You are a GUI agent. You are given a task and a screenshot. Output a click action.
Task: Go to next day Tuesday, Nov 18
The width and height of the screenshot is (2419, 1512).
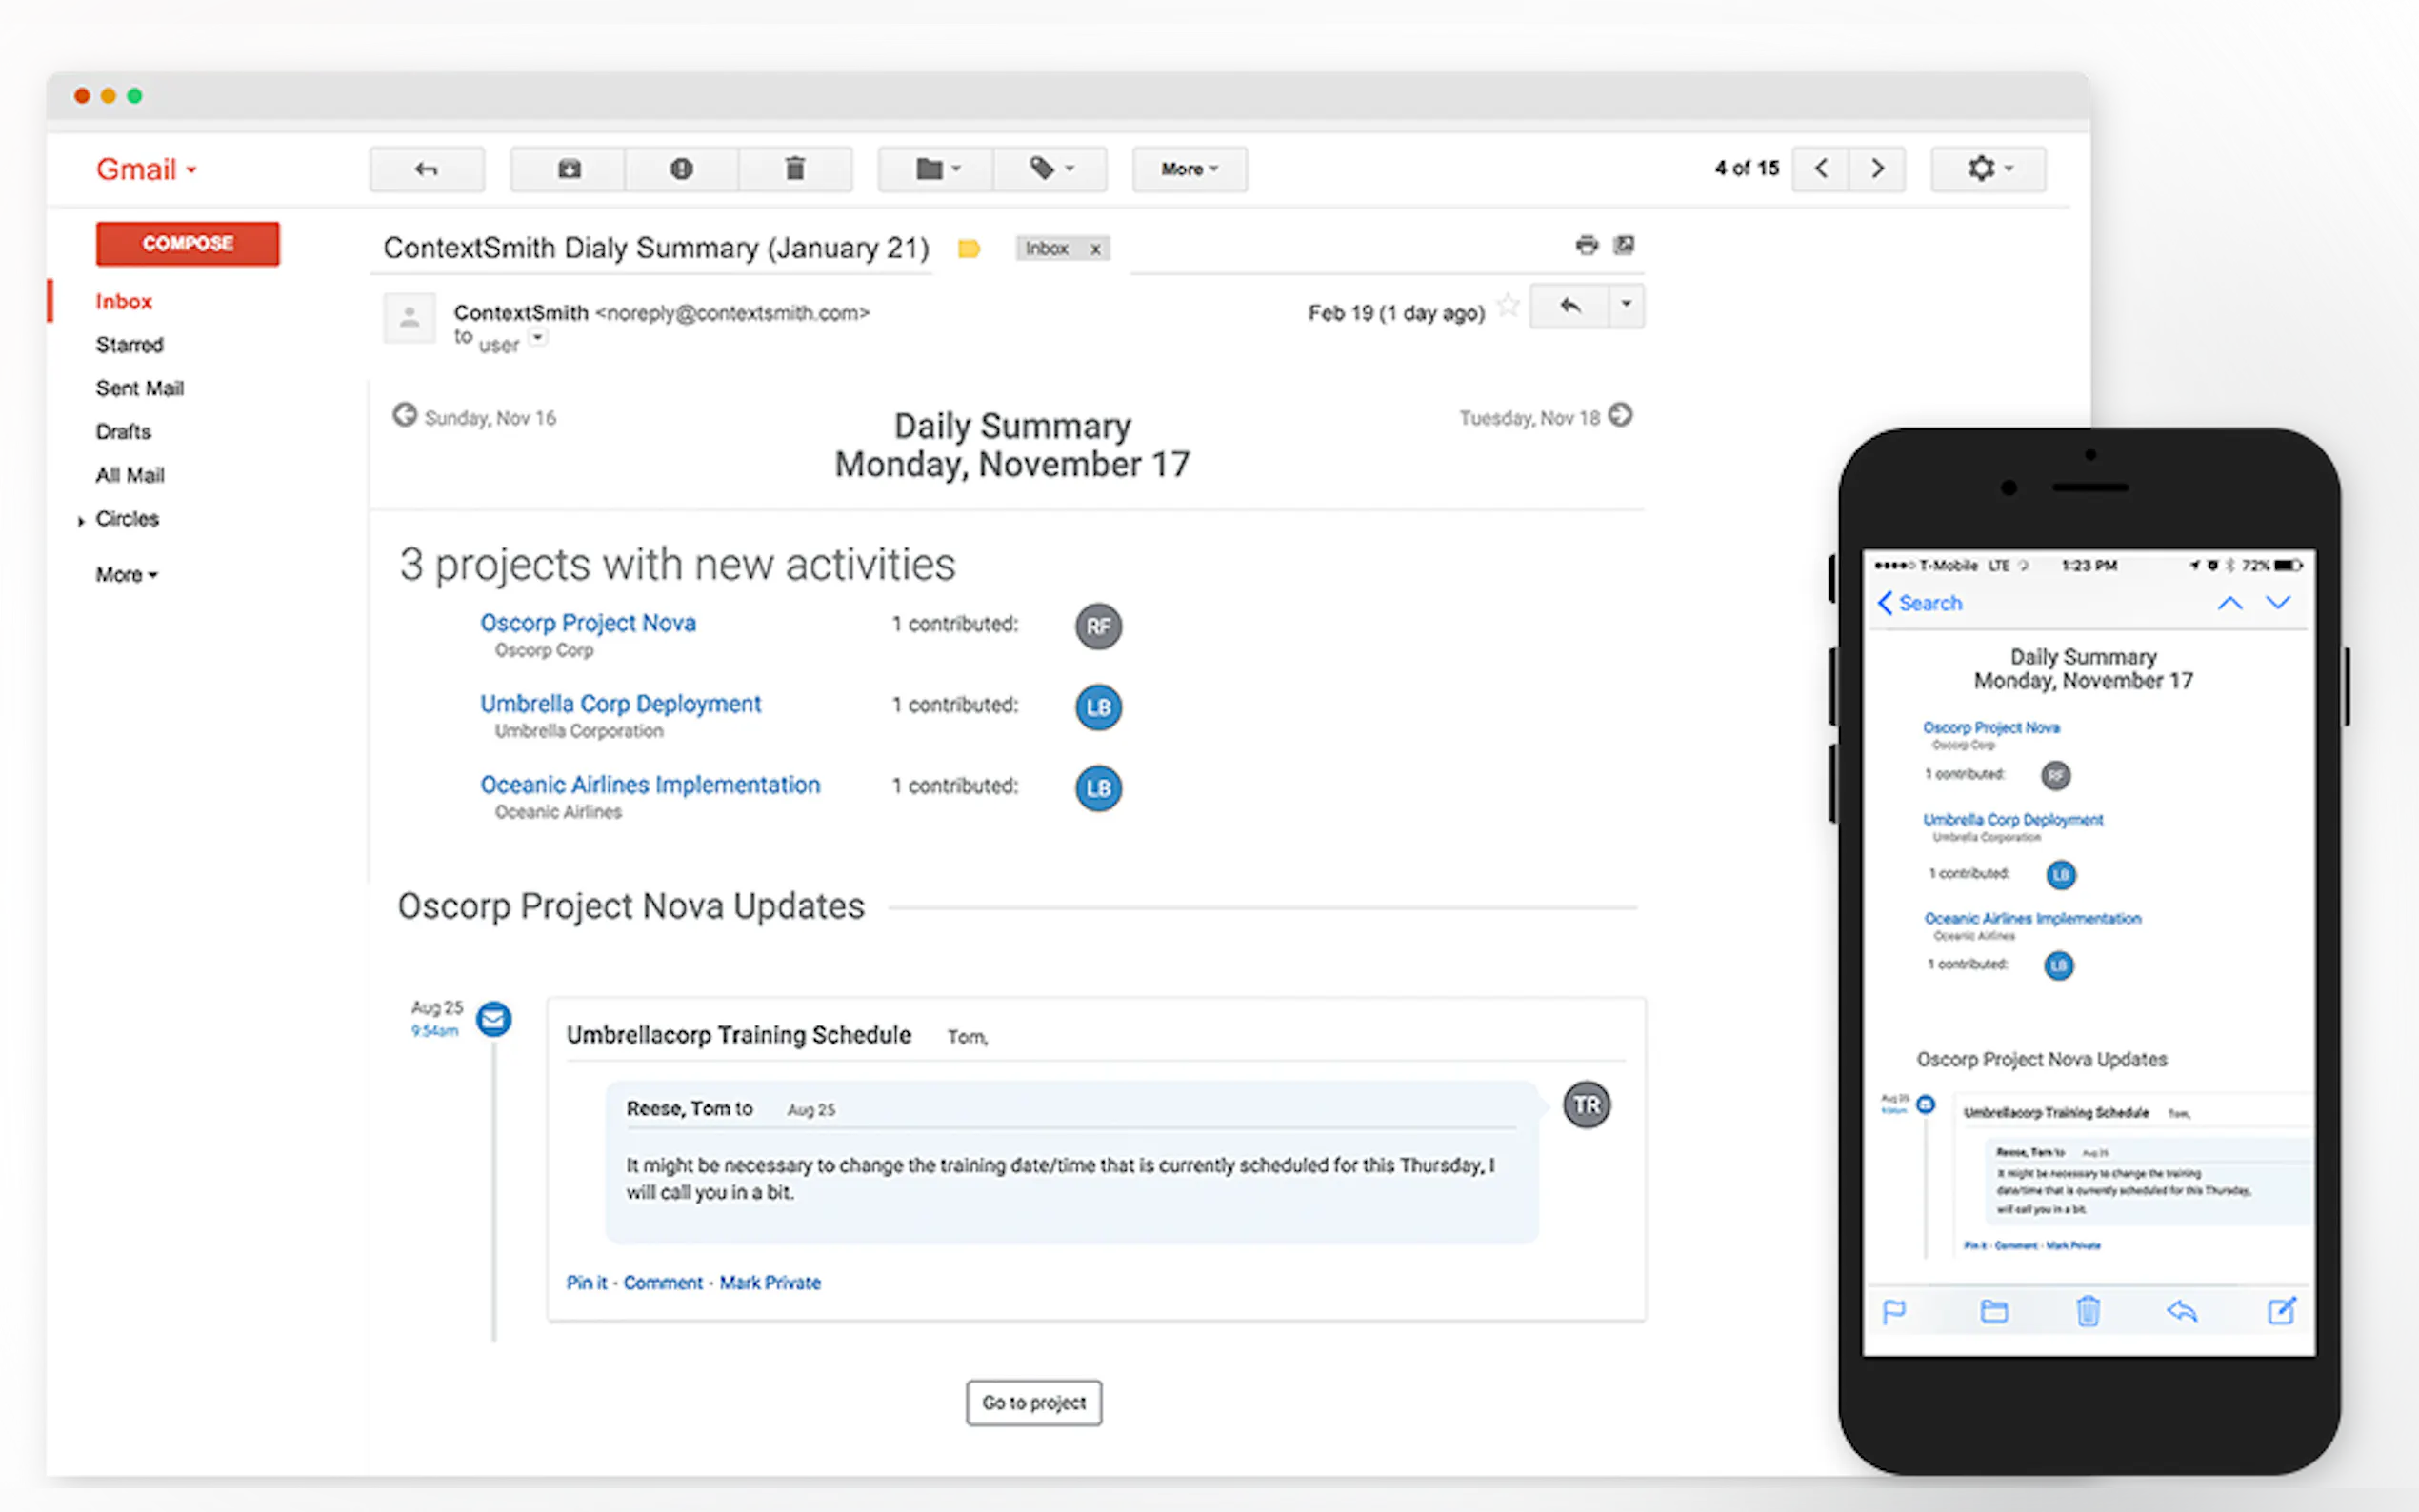[x=1621, y=415]
